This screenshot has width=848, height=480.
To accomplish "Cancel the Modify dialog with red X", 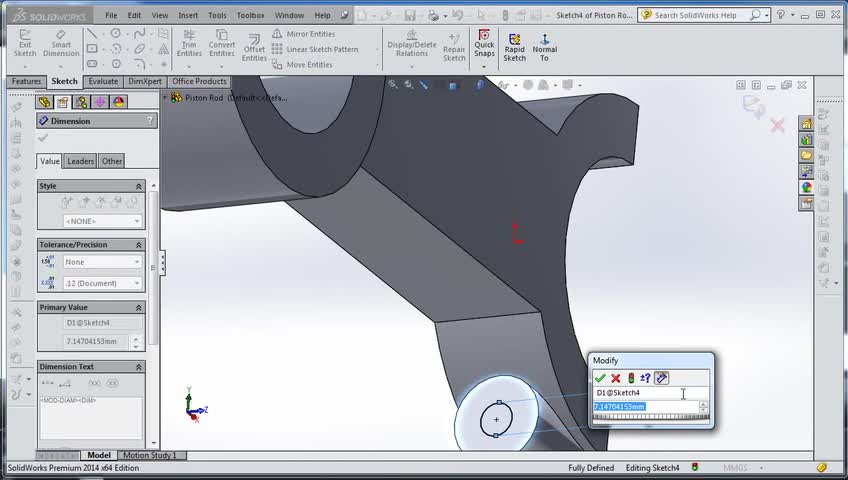I will pos(615,378).
